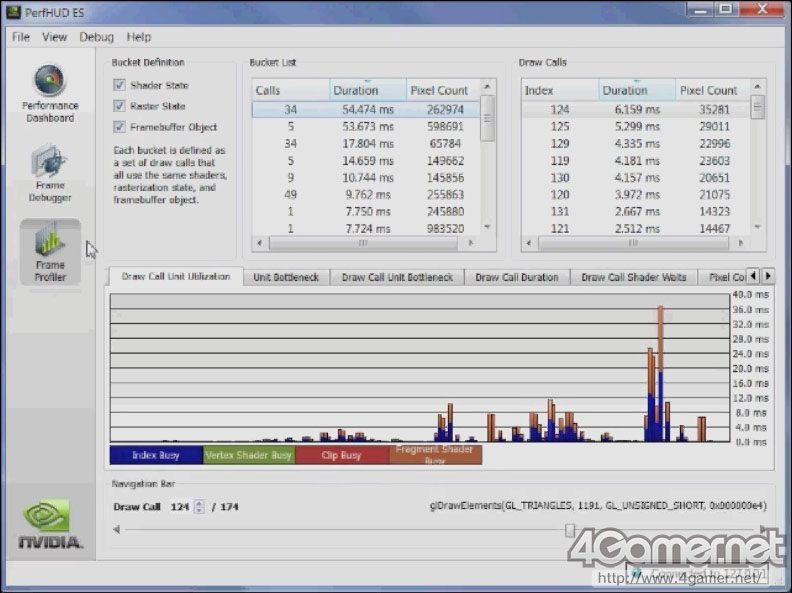
Task: Select bucket row with 54.474 ms duration
Action: click(366, 110)
